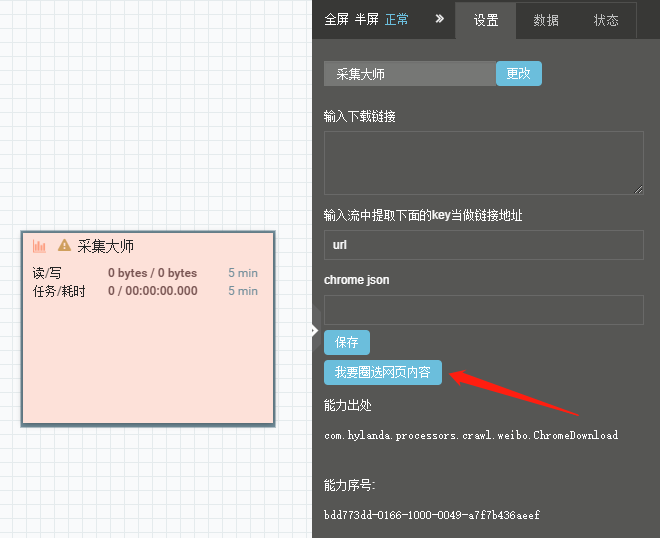
Task: Click 我要圈选网页内容 button
Action: click(x=383, y=372)
